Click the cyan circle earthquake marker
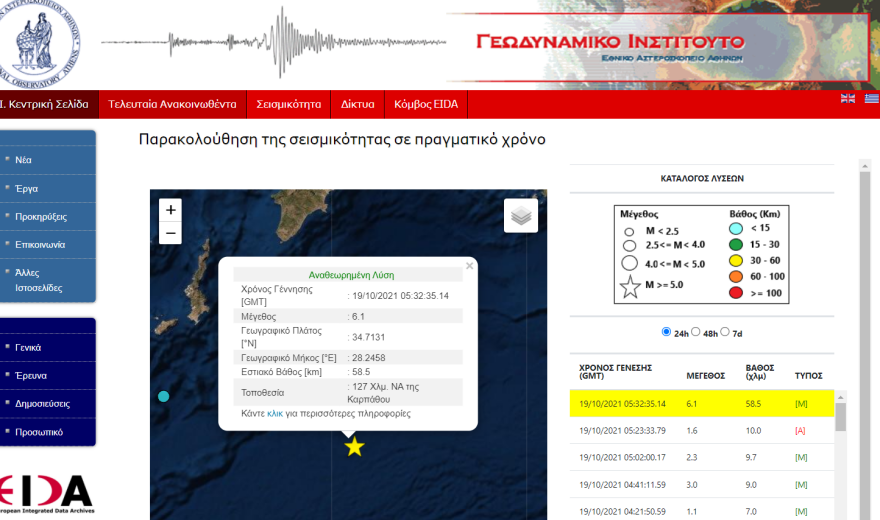 coord(164,397)
